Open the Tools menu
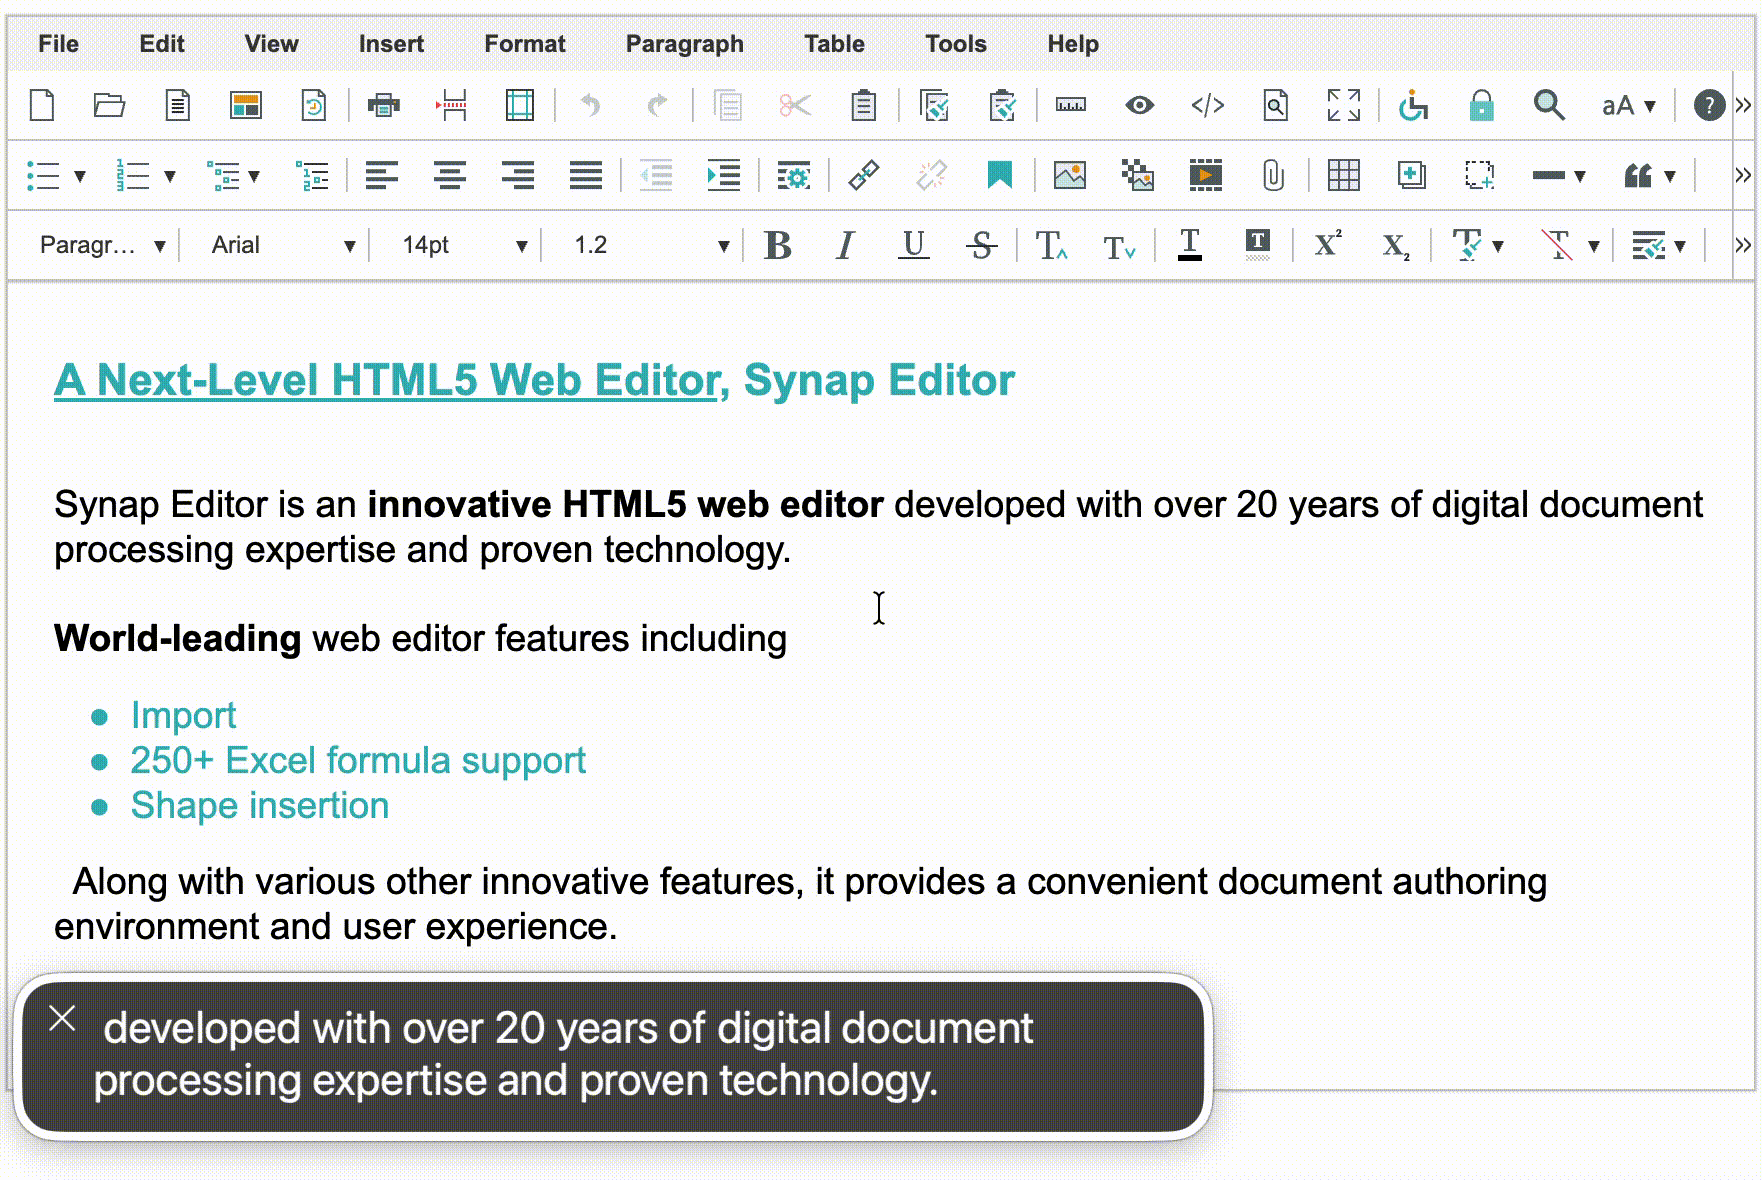 tap(956, 44)
